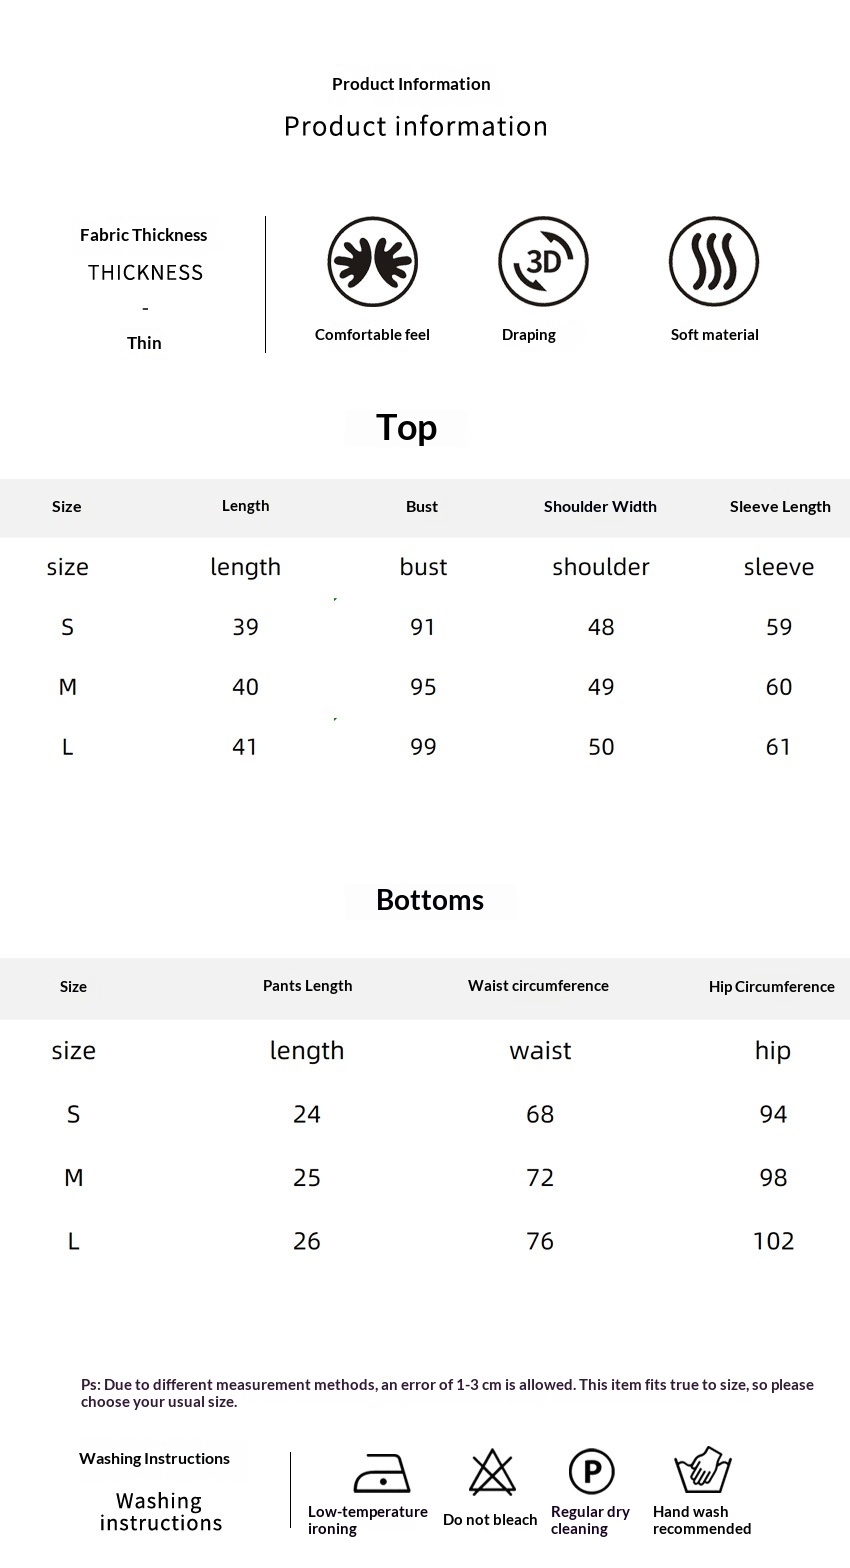The image size is (850, 1568).
Task: Click the Bust column header
Action: coord(422,506)
